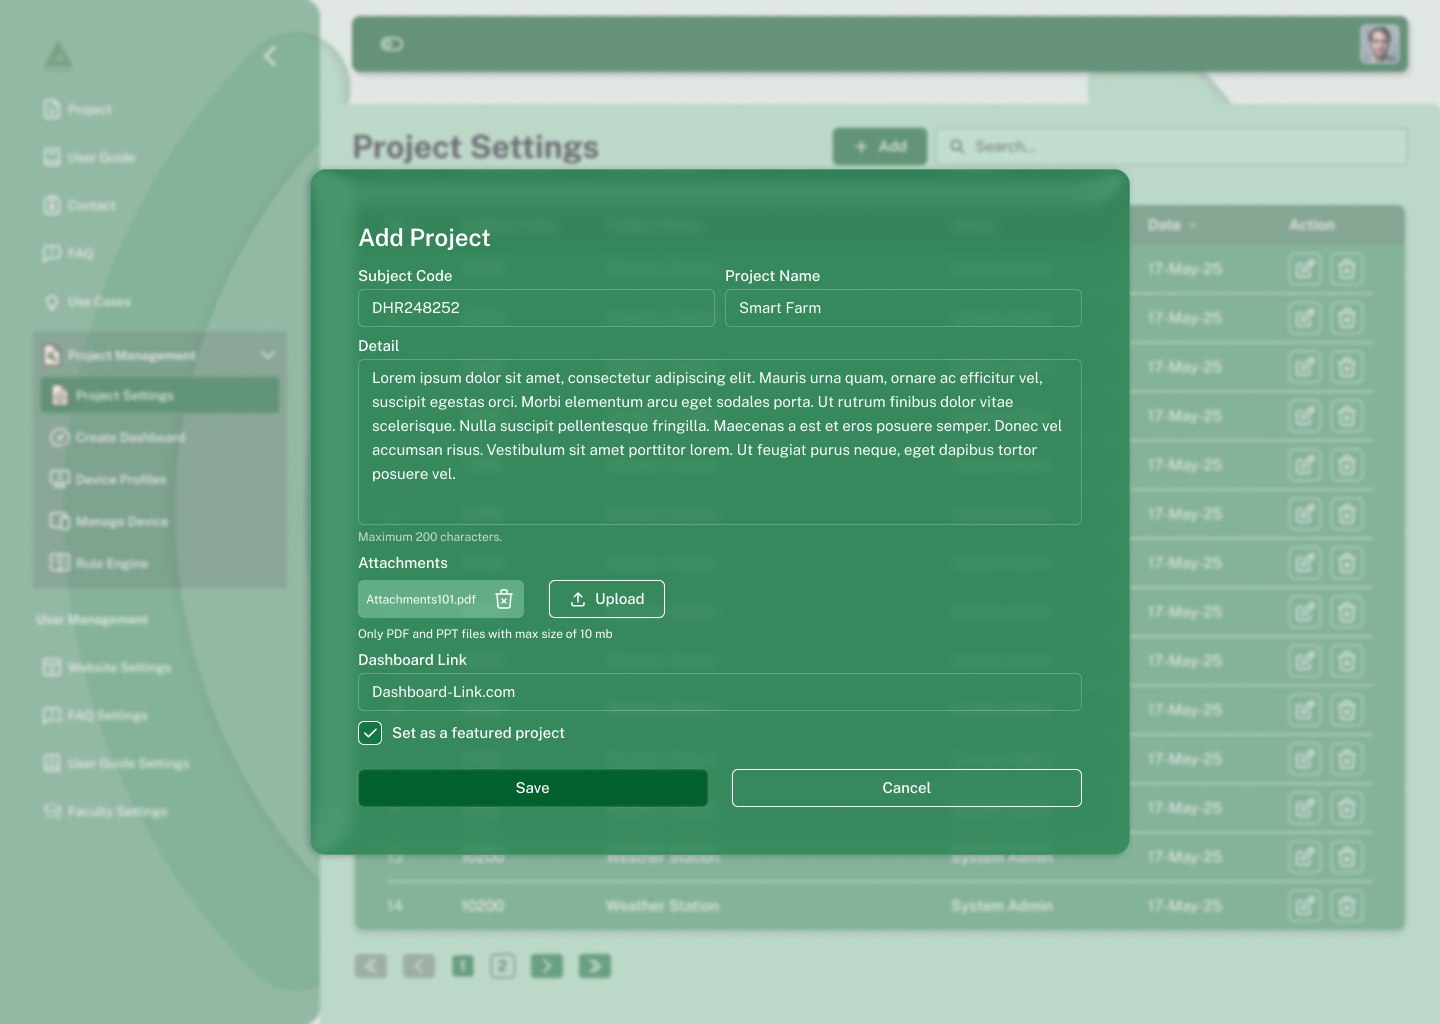
Task: Click the Upload button
Action: pyautogui.click(x=607, y=599)
